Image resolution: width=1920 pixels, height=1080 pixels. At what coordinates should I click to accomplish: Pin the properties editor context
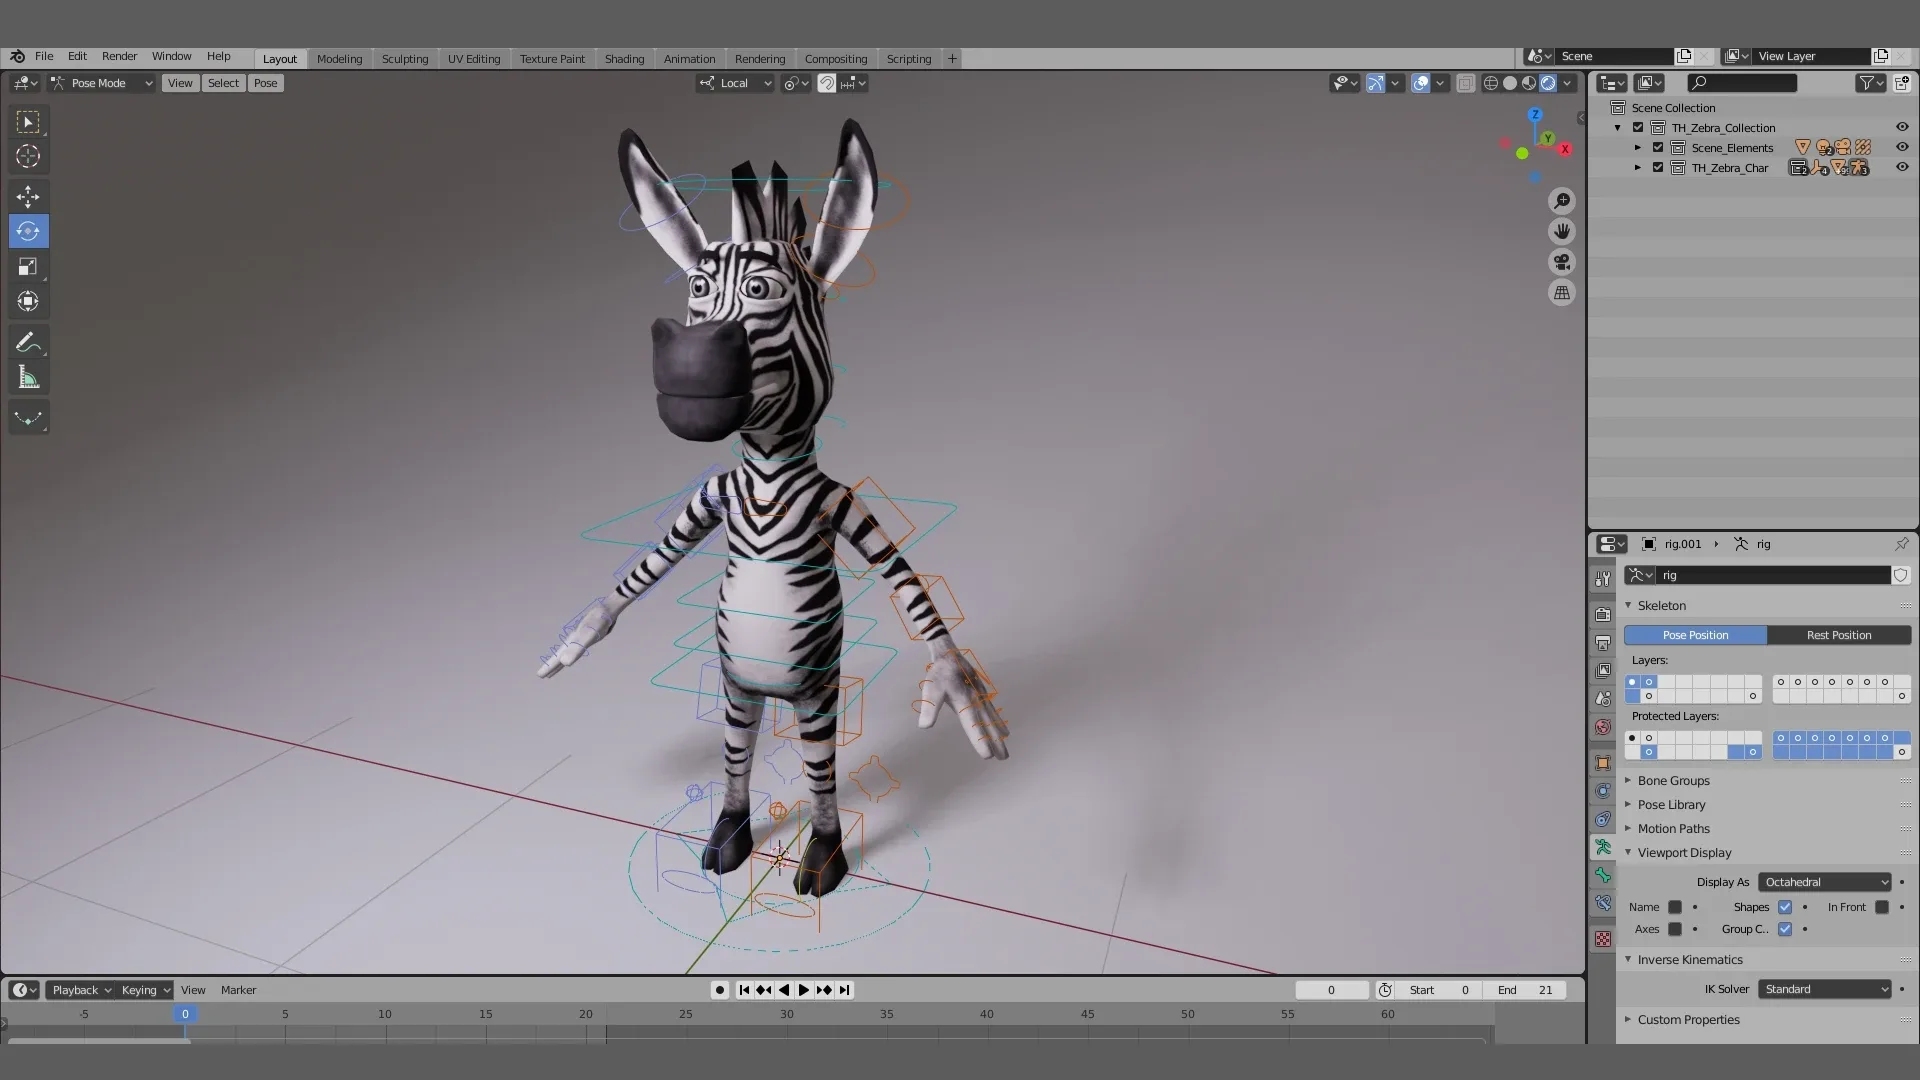coord(1901,544)
